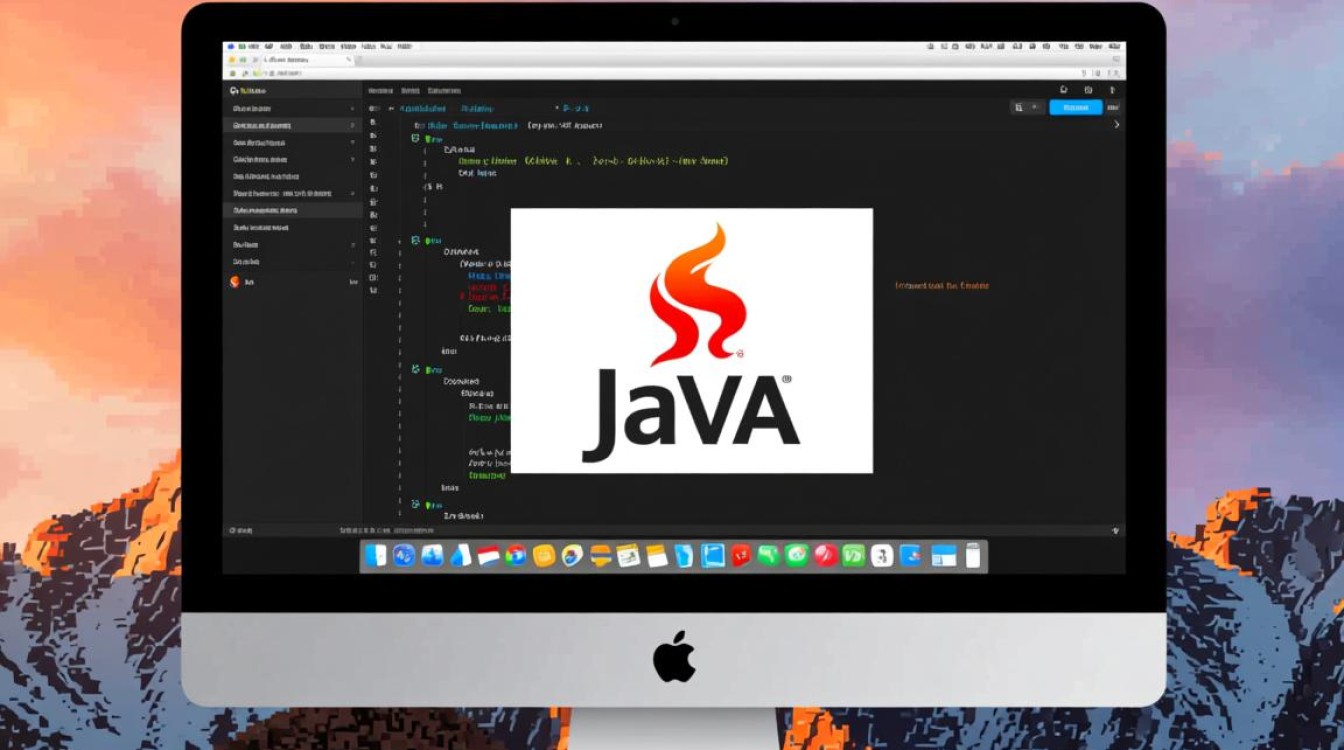Open the Trash at the dock's right end
This screenshot has width=1344, height=750.
972,556
